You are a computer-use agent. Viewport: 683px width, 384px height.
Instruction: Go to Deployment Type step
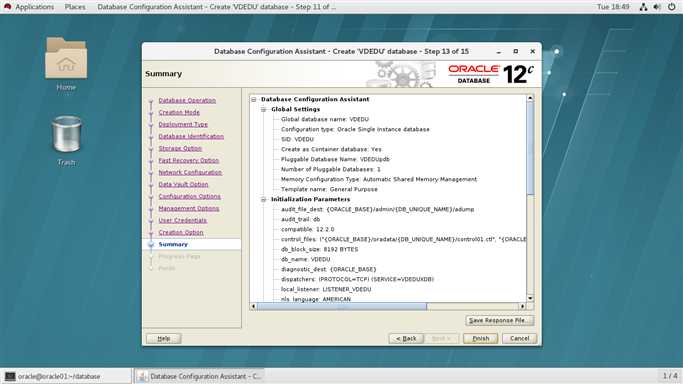click(x=183, y=125)
